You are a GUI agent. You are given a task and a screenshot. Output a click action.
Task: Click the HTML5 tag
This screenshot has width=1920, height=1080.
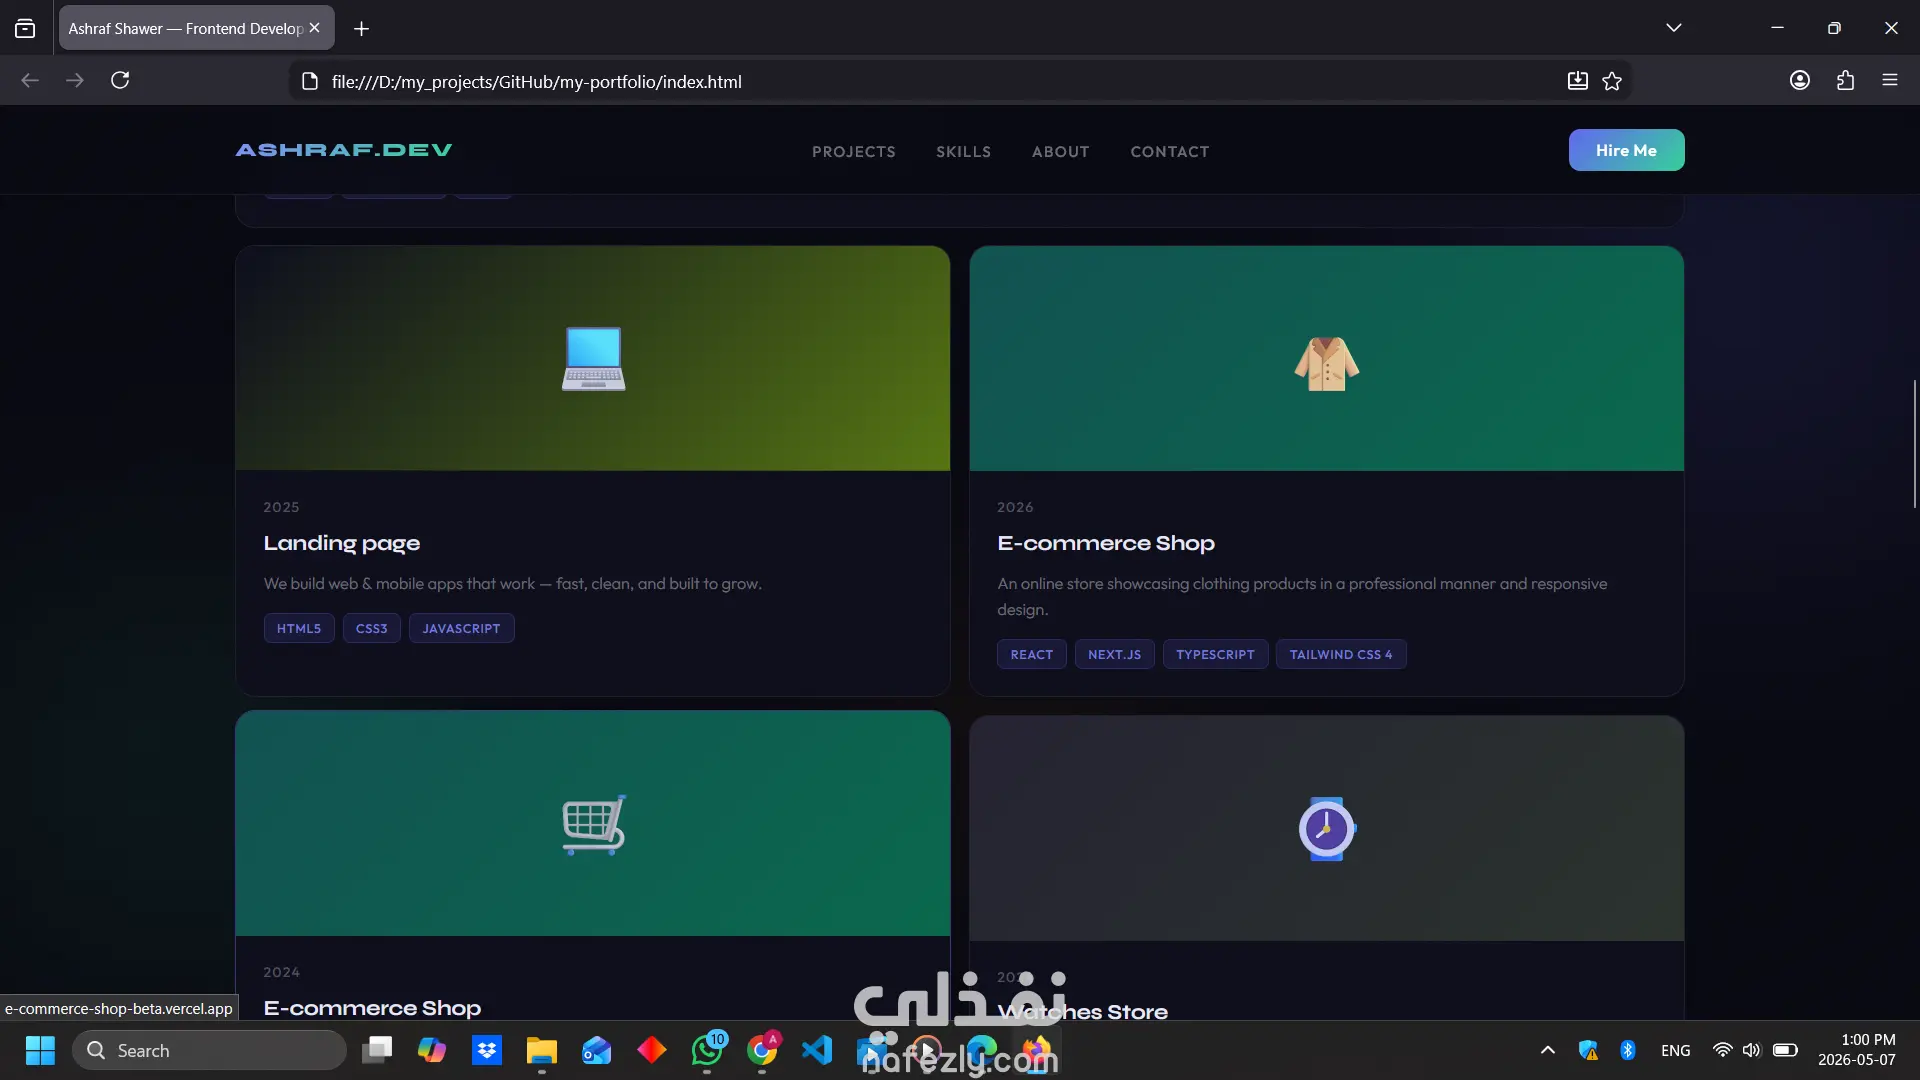tap(299, 628)
